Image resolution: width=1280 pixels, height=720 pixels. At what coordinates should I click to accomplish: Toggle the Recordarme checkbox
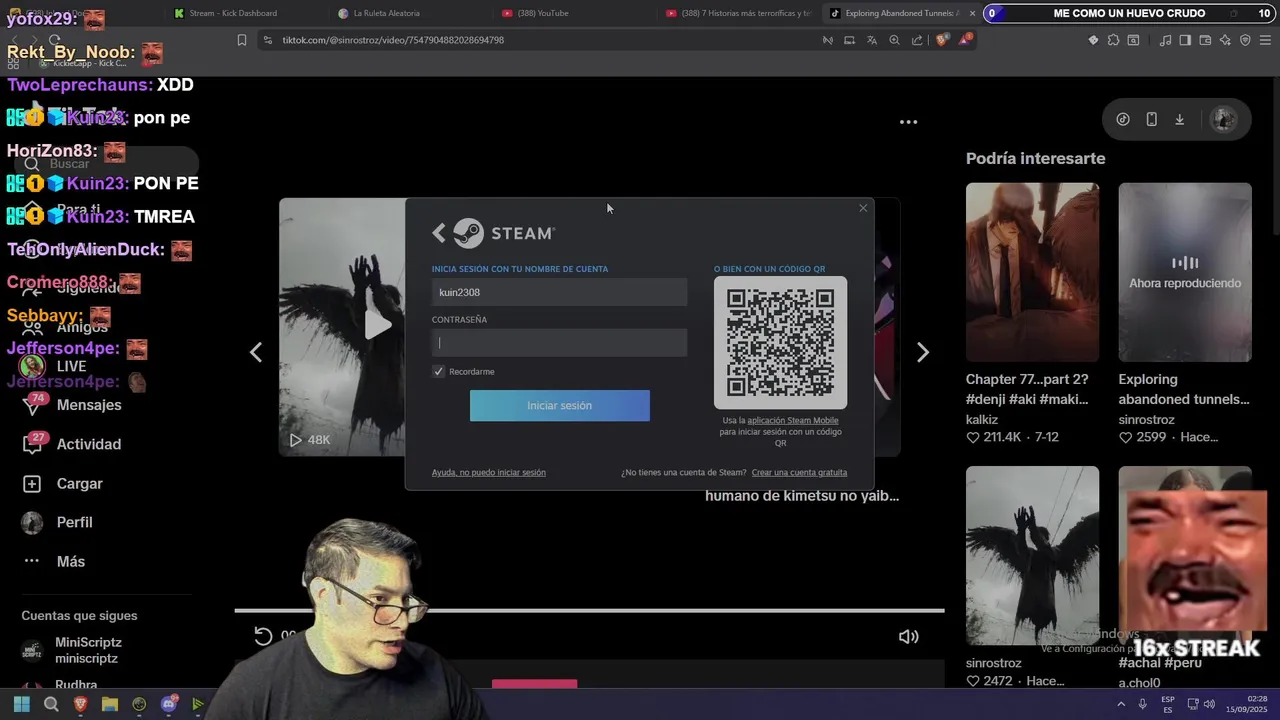coord(438,371)
